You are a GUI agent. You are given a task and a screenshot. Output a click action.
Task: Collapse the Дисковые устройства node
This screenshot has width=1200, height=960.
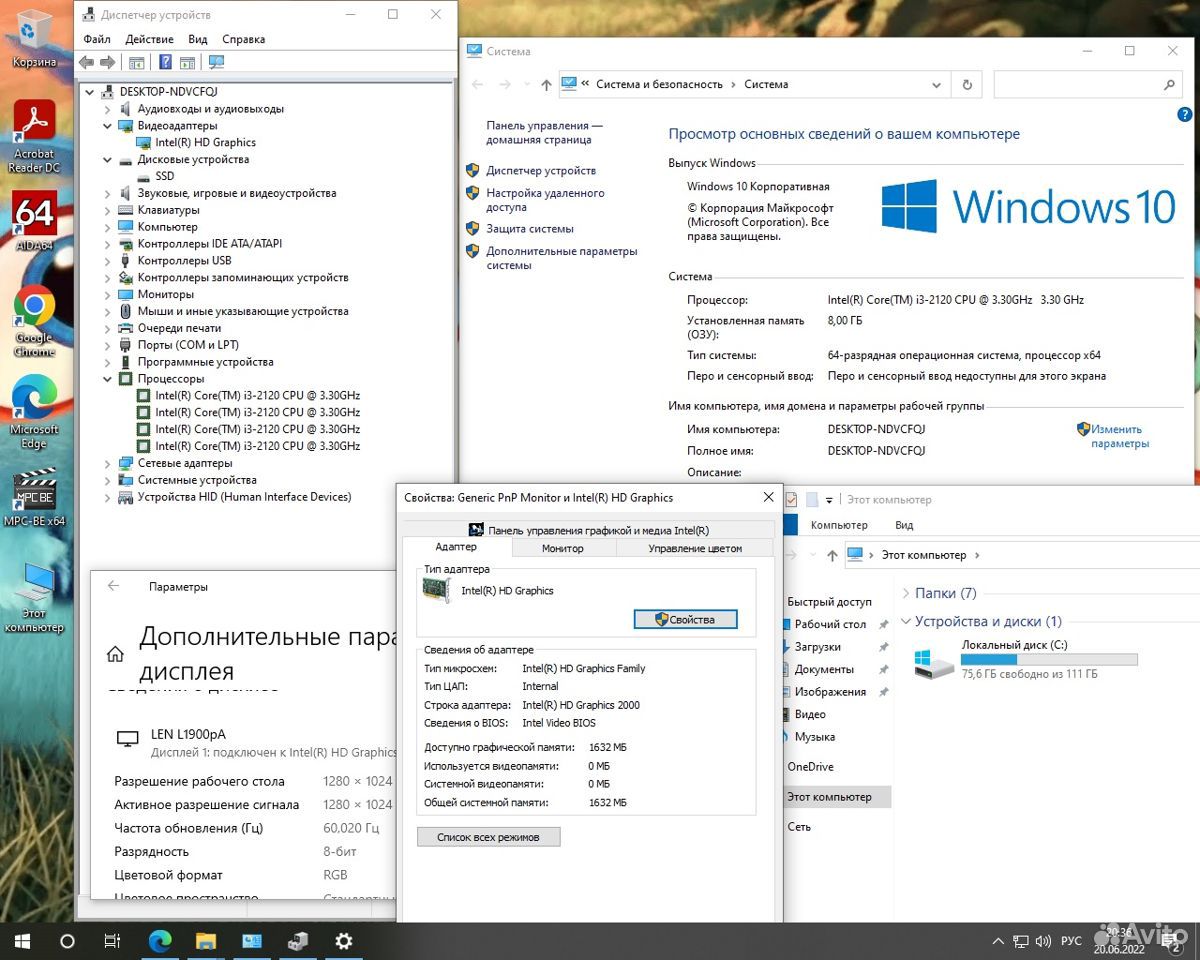pos(108,159)
